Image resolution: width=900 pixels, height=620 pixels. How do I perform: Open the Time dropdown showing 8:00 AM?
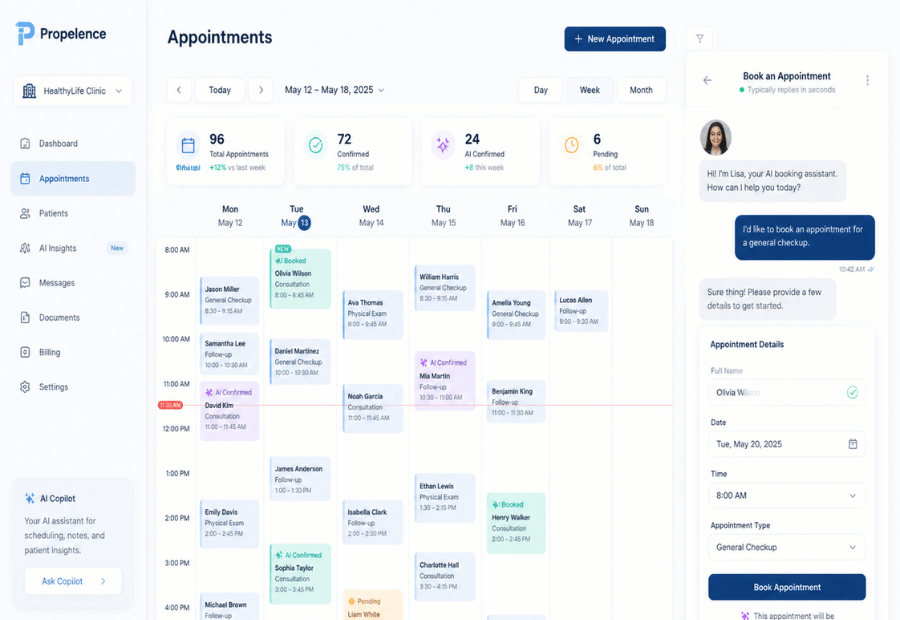pyautogui.click(x=787, y=495)
